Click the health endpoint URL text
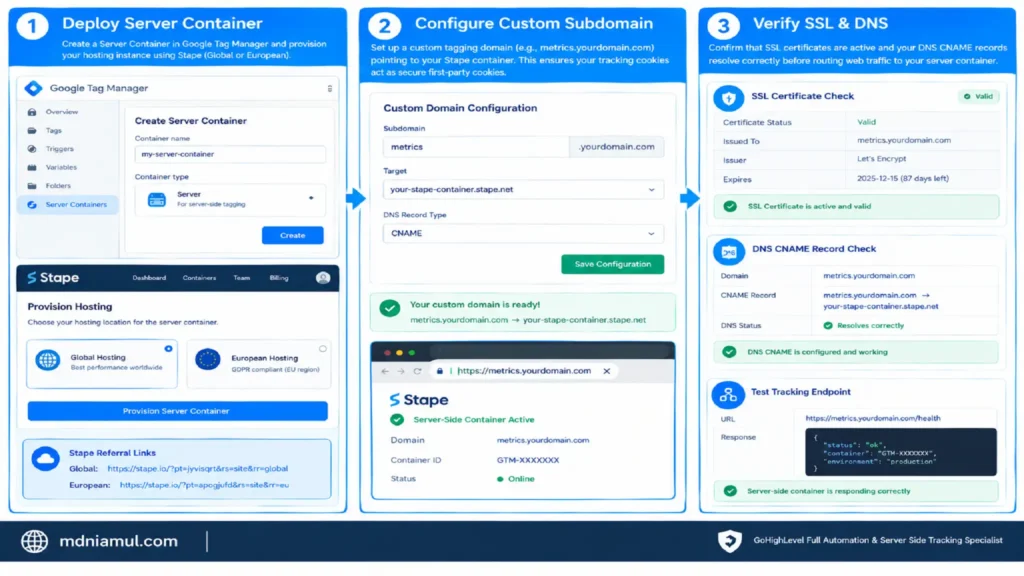This screenshot has height=576, width=1024. [x=872, y=419]
